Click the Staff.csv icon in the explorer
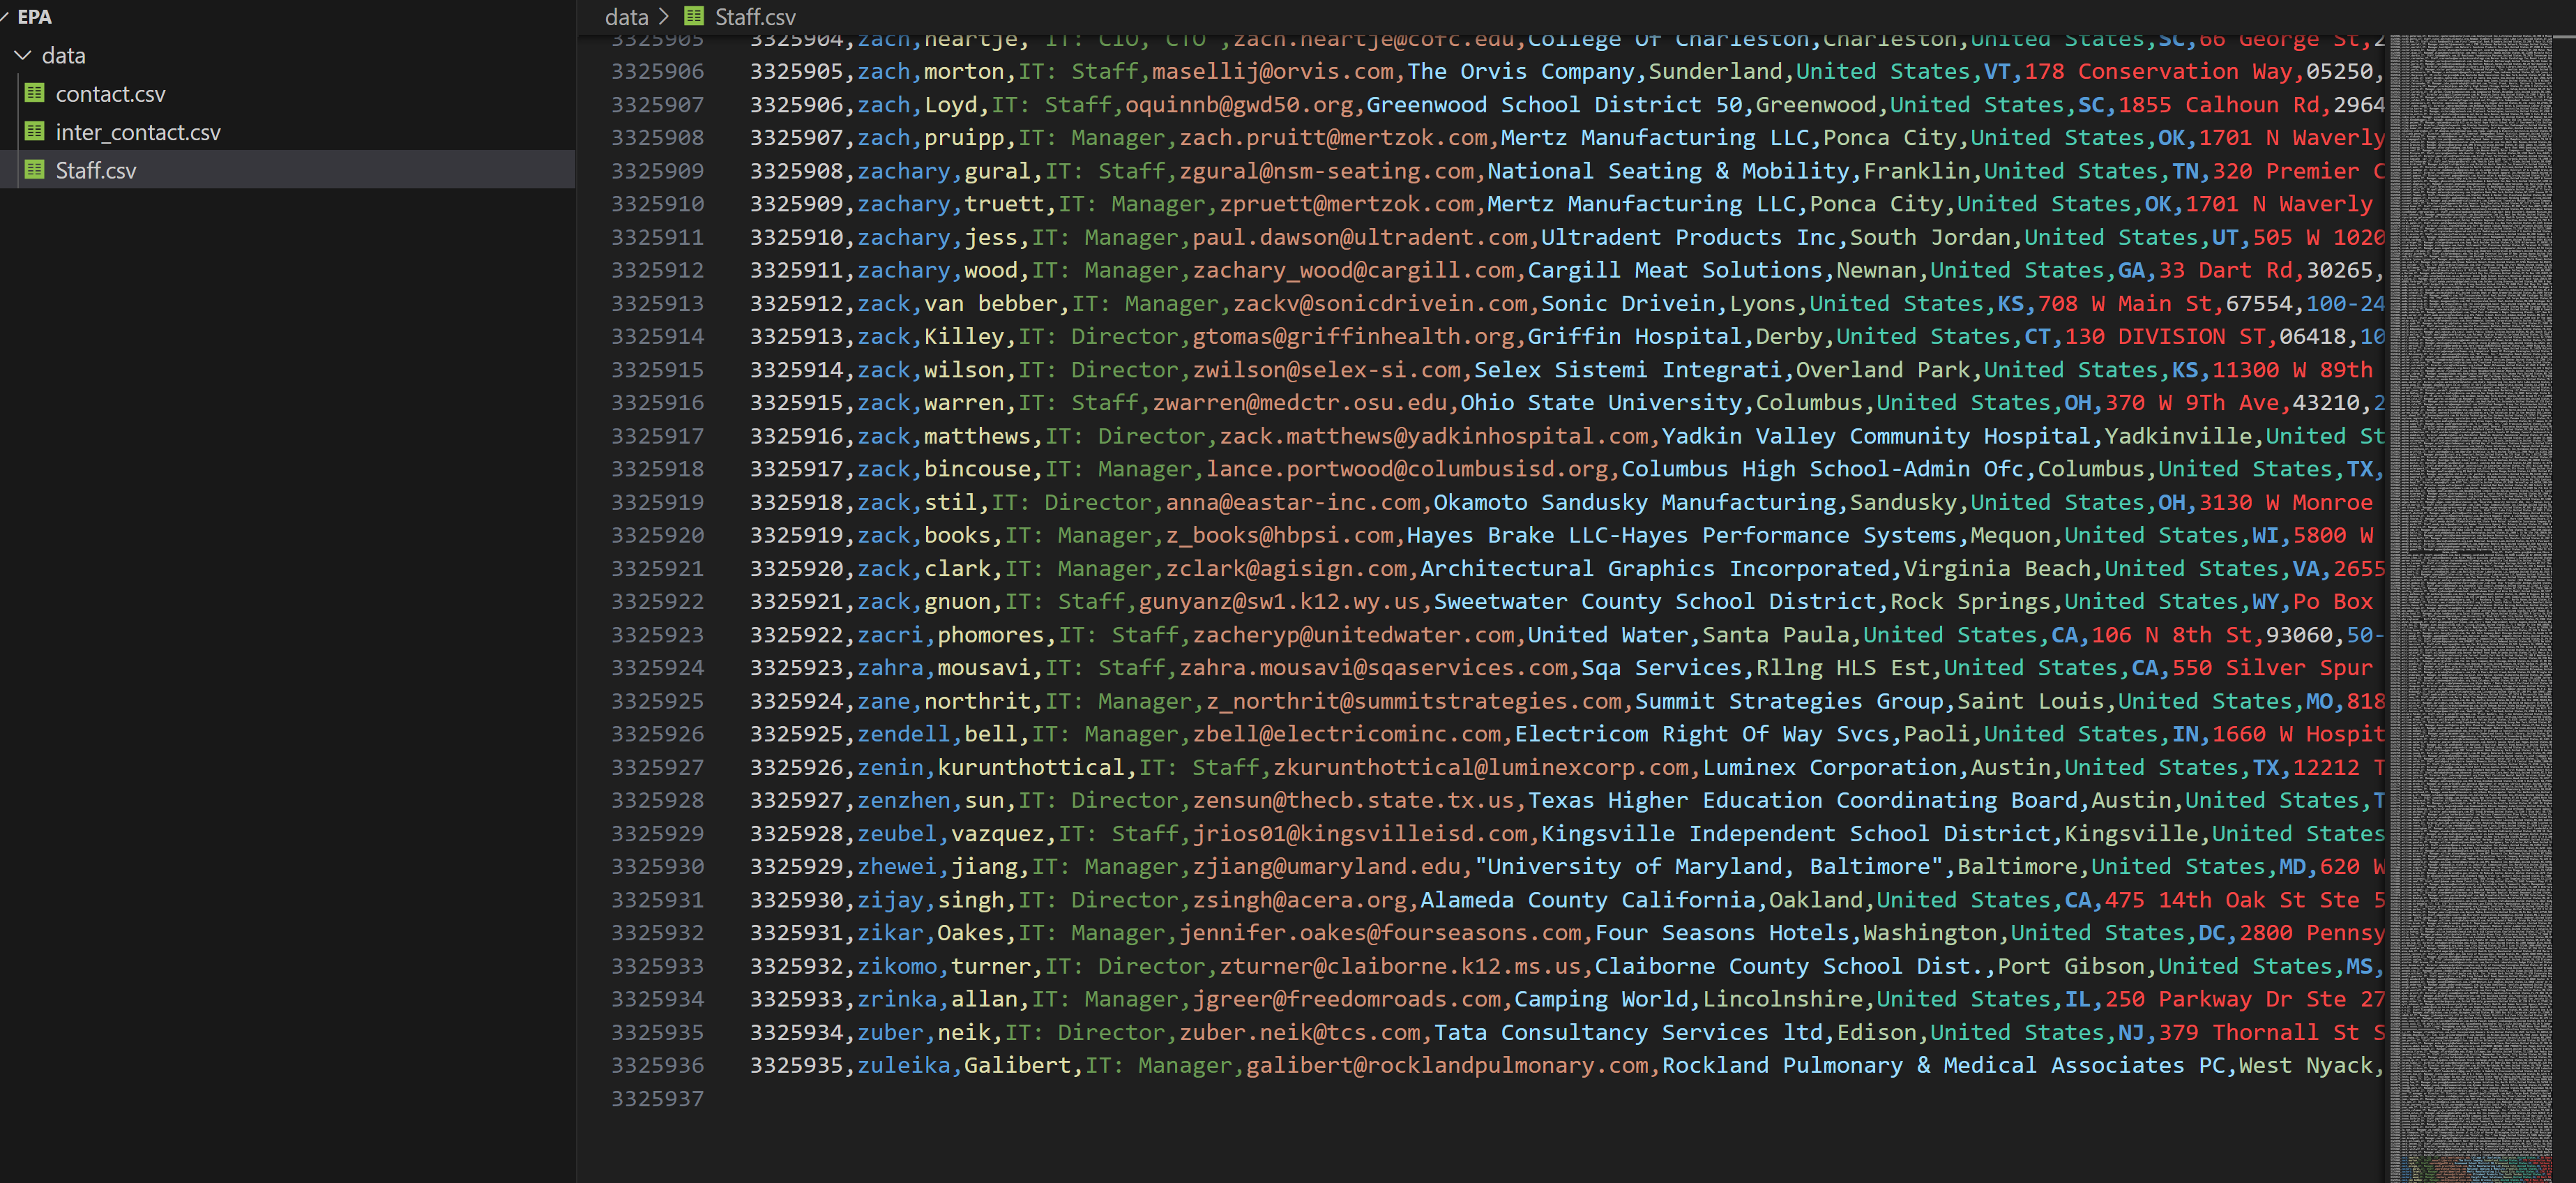This screenshot has width=2576, height=1183. coord(34,170)
